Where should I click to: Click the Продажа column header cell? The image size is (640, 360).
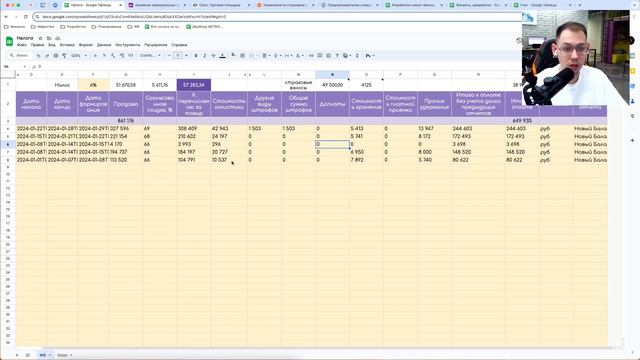click(126, 104)
